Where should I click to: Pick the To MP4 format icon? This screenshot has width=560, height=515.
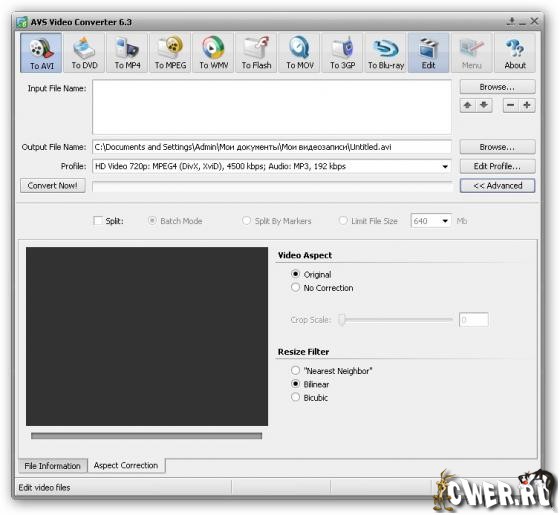pos(128,53)
